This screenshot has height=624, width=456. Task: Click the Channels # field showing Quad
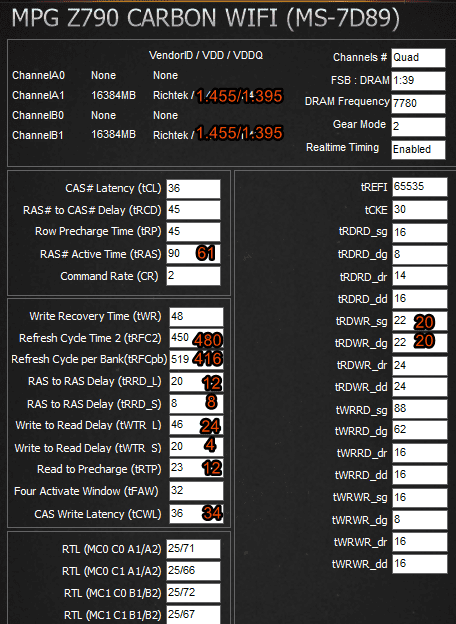tap(418, 58)
